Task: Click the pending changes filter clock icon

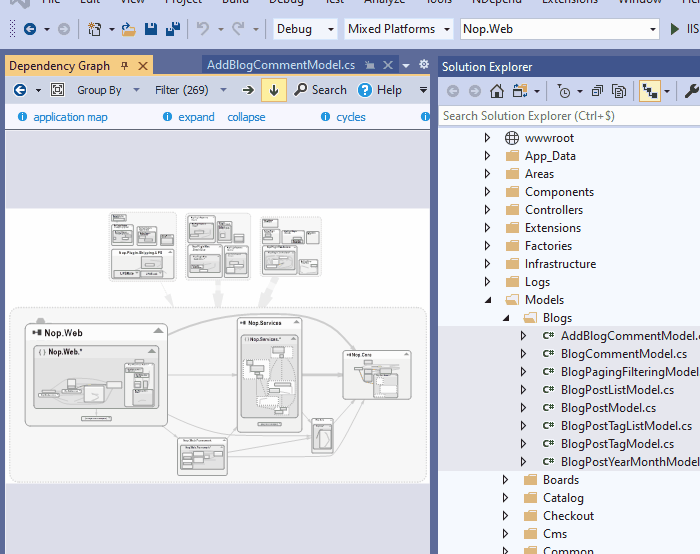Action: [x=566, y=91]
